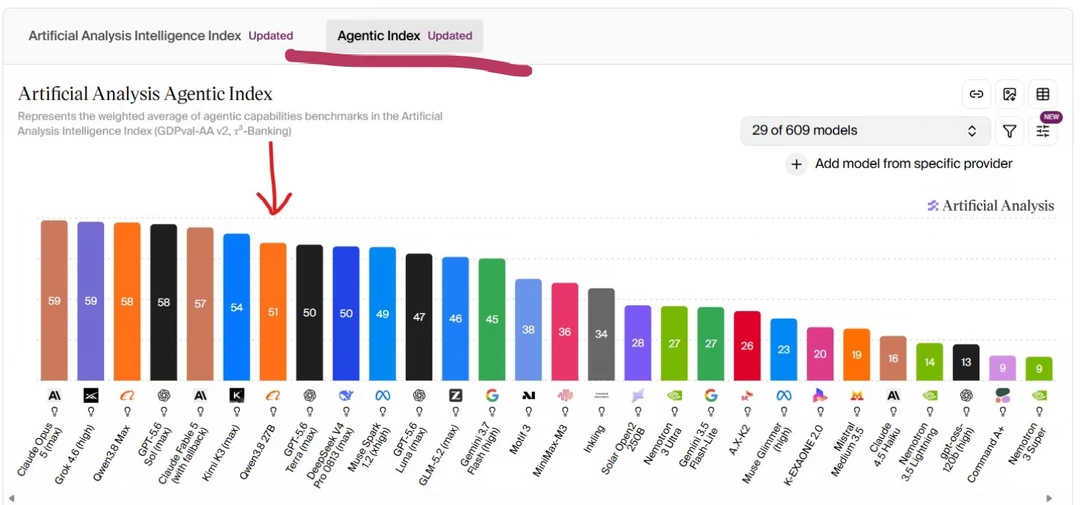Switch to Artificial Analysis Intelligence Index tab
The width and height of the screenshot is (1080, 505).
coord(160,36)
